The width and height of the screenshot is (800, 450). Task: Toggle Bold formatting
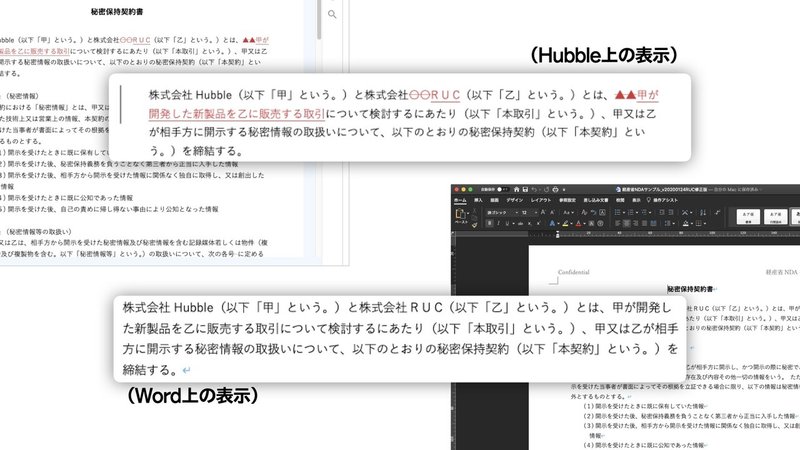point(489,223)
